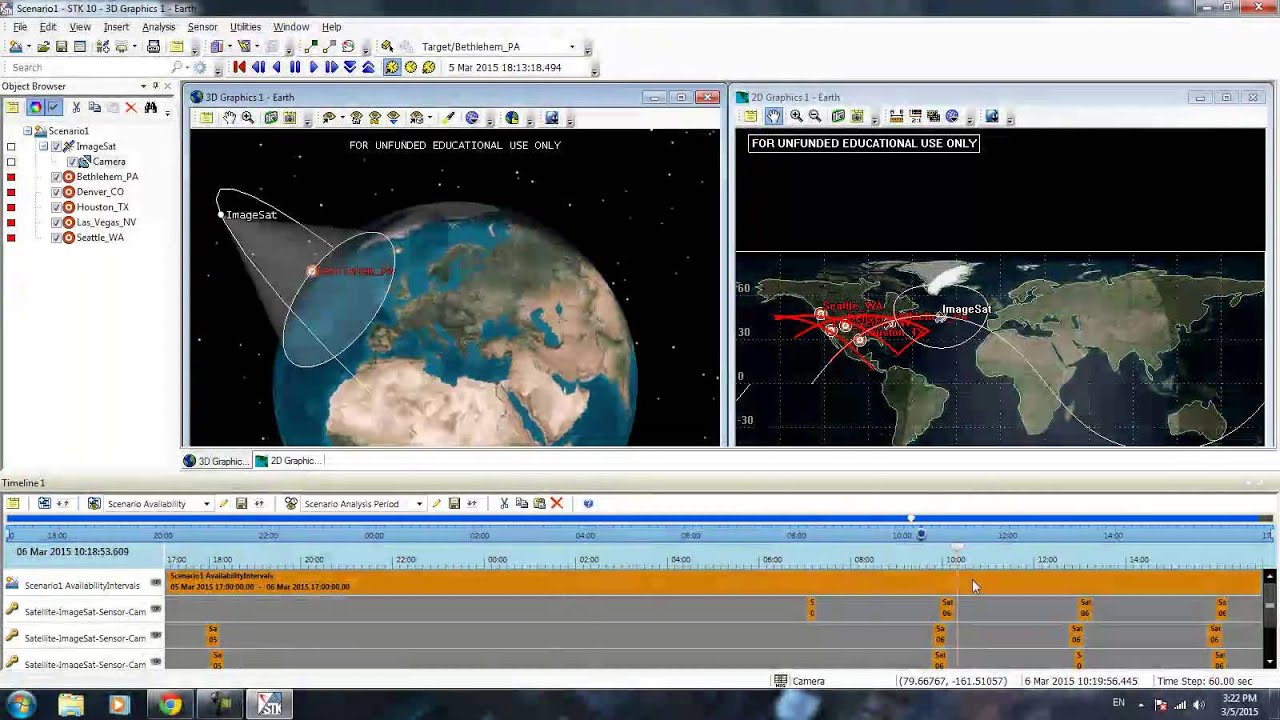The width and height of the screenshot is (1280, 720).
Task: Select Houston_TX in the Object Browser
Action: pyautogui.click(x=102, y=207)
